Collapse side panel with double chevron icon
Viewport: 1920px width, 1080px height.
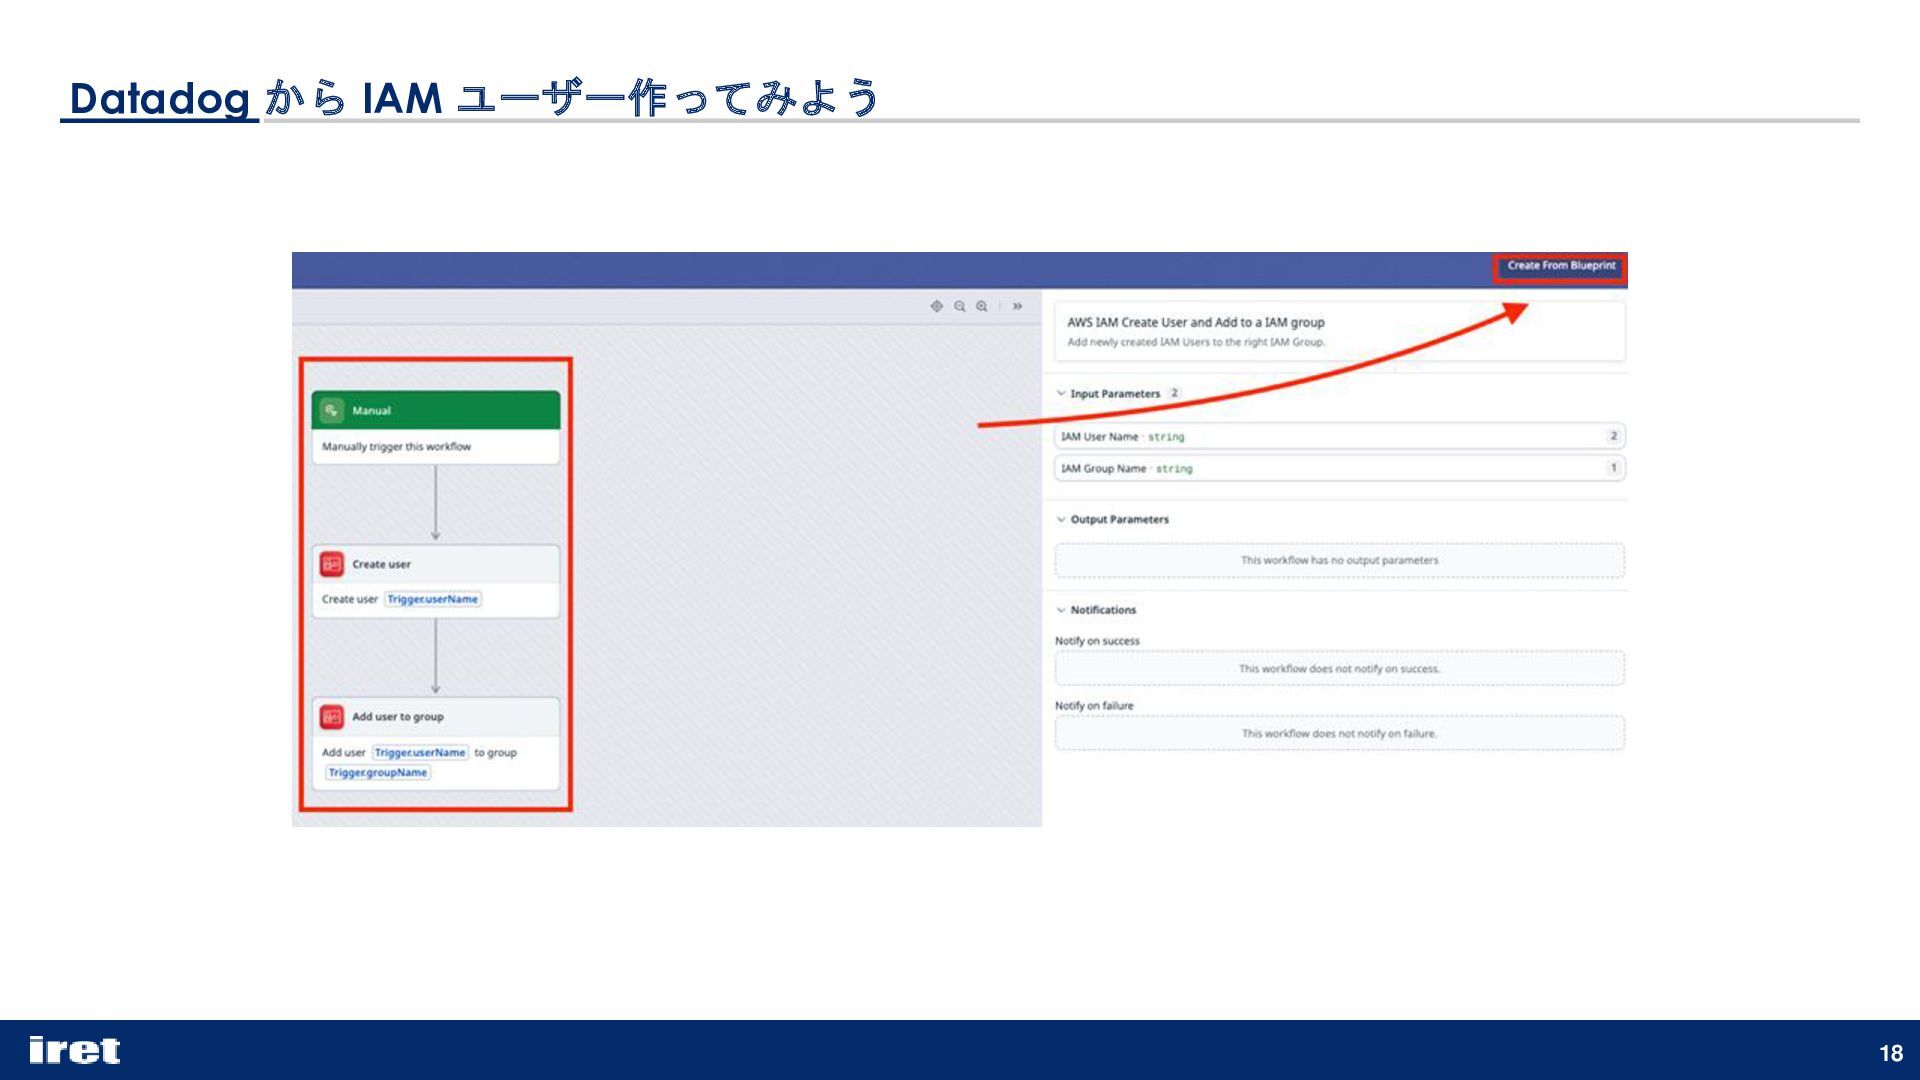click(1017, 306)
